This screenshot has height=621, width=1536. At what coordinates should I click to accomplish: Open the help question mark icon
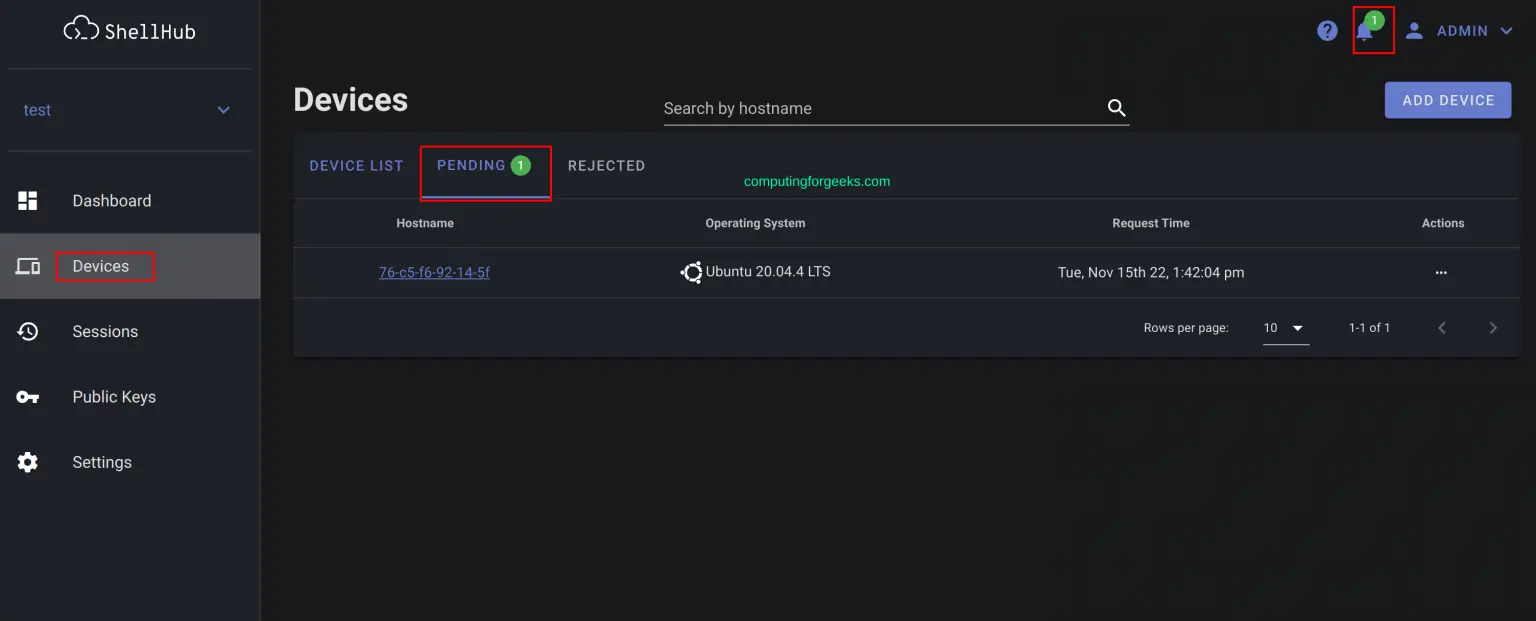[1327, 31]
